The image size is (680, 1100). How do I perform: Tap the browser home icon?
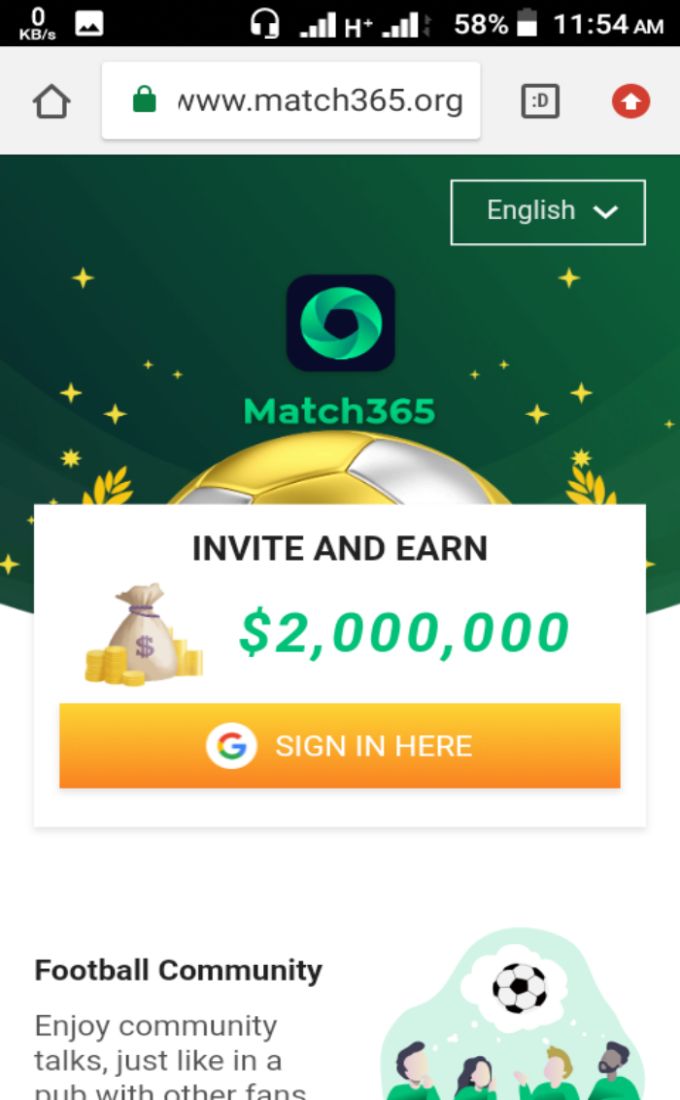[x=51, y=102]
